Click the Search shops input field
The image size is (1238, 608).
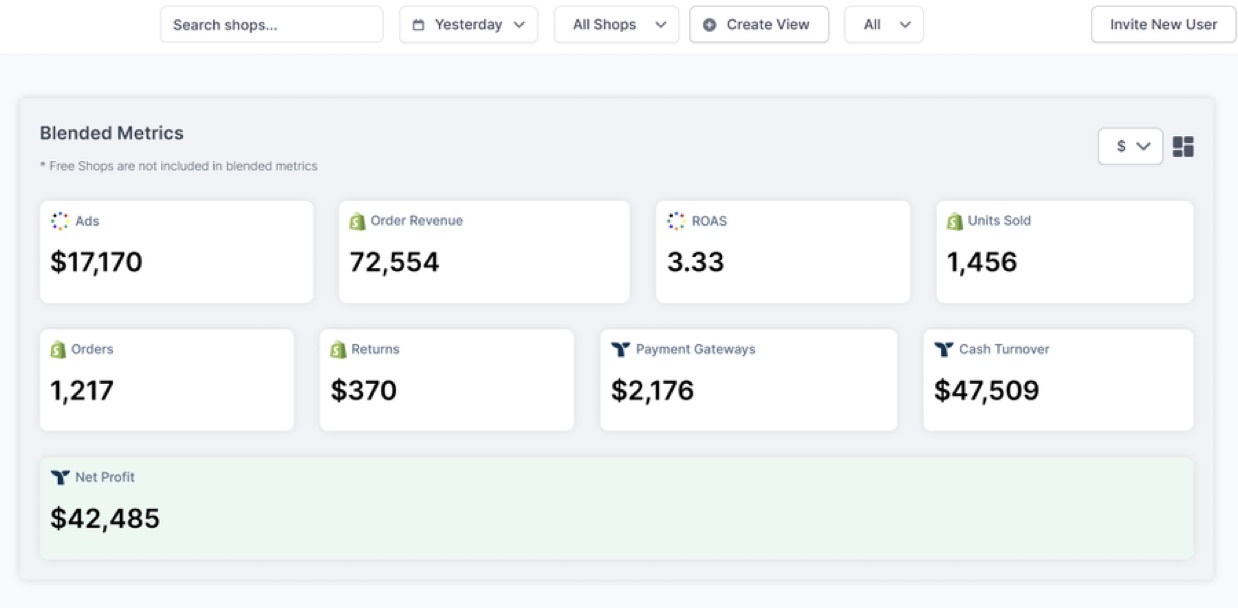(272, 24)
